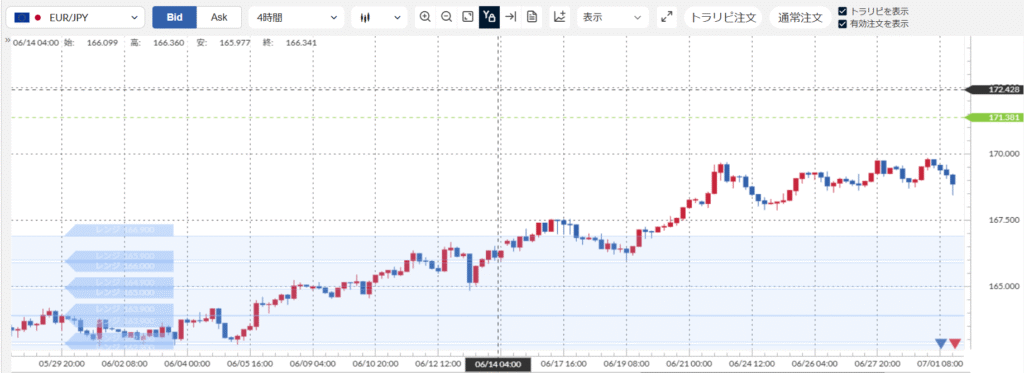The width and height of the screenshot is (1024, 373).
Task: Click the 172.428 price label on axis
Action: 995,89
